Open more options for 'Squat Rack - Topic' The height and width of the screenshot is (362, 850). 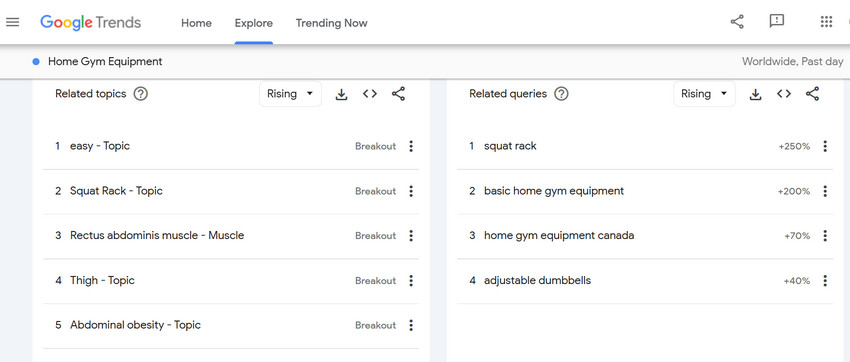(411, 191)
